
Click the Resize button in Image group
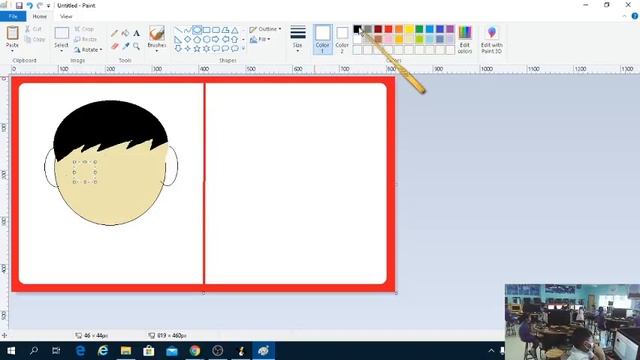(86, 39)
